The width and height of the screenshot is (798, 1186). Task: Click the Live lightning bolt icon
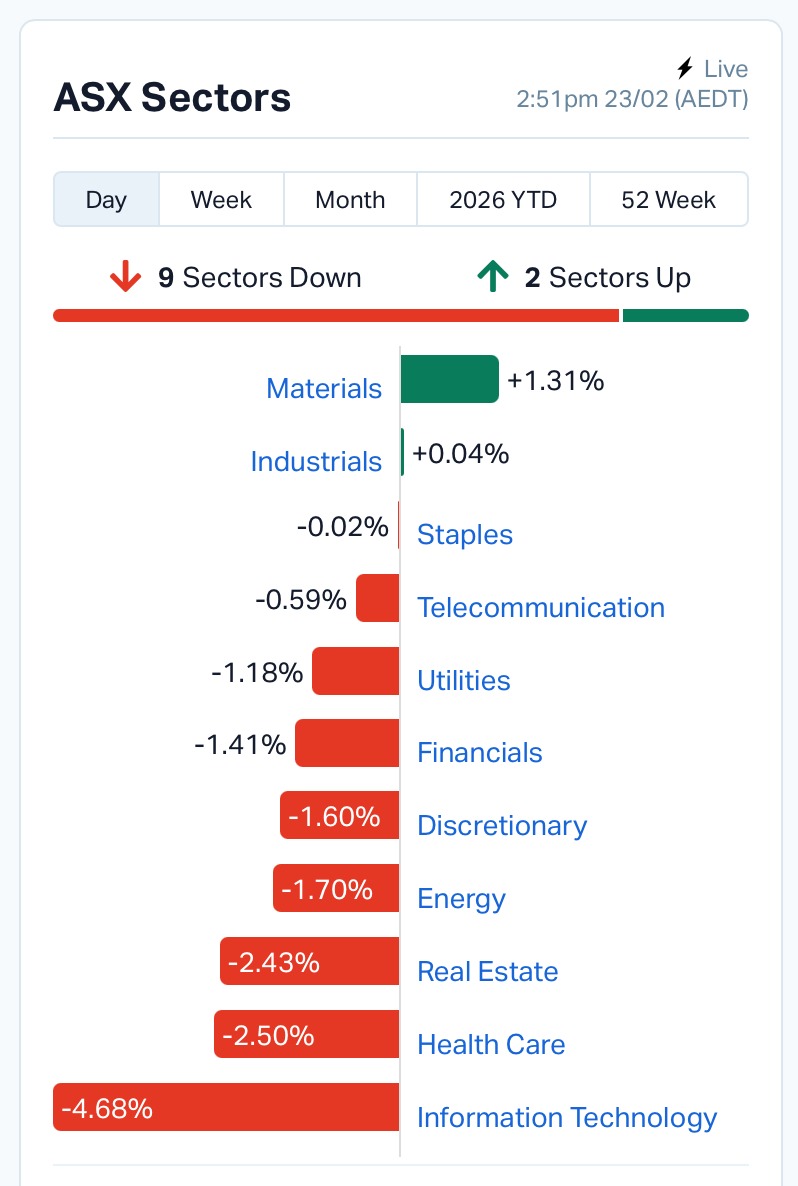[685, 69]
